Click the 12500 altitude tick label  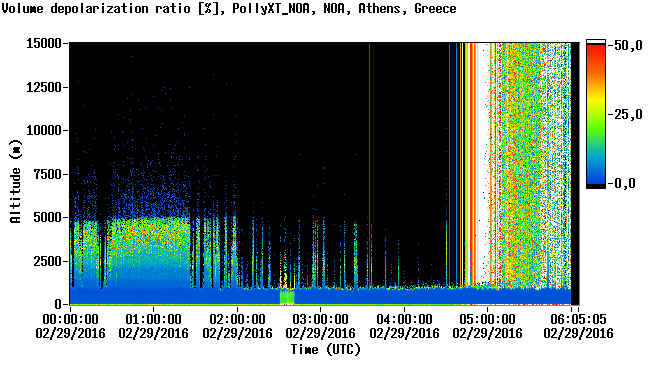click(44, 87)
